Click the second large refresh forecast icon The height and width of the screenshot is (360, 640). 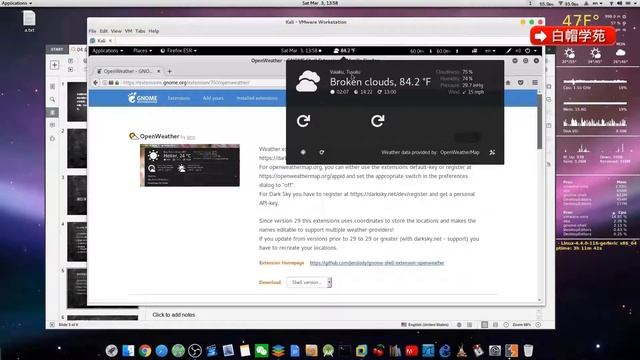378,121
